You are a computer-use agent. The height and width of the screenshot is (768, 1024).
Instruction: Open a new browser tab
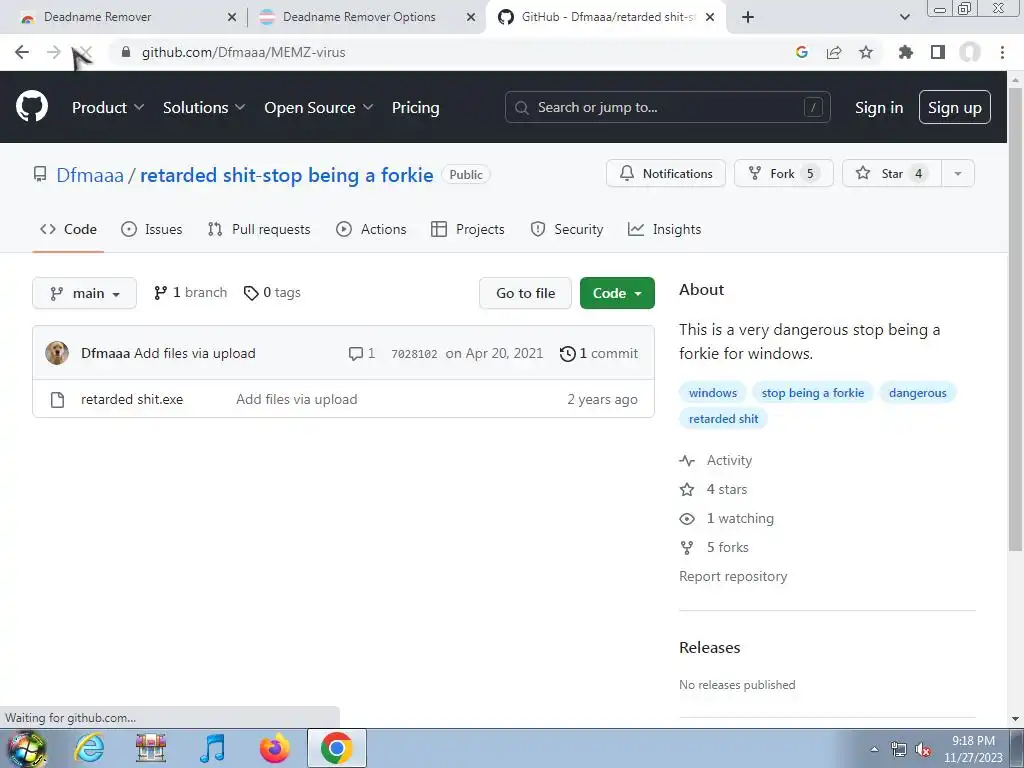click(748, 17)
